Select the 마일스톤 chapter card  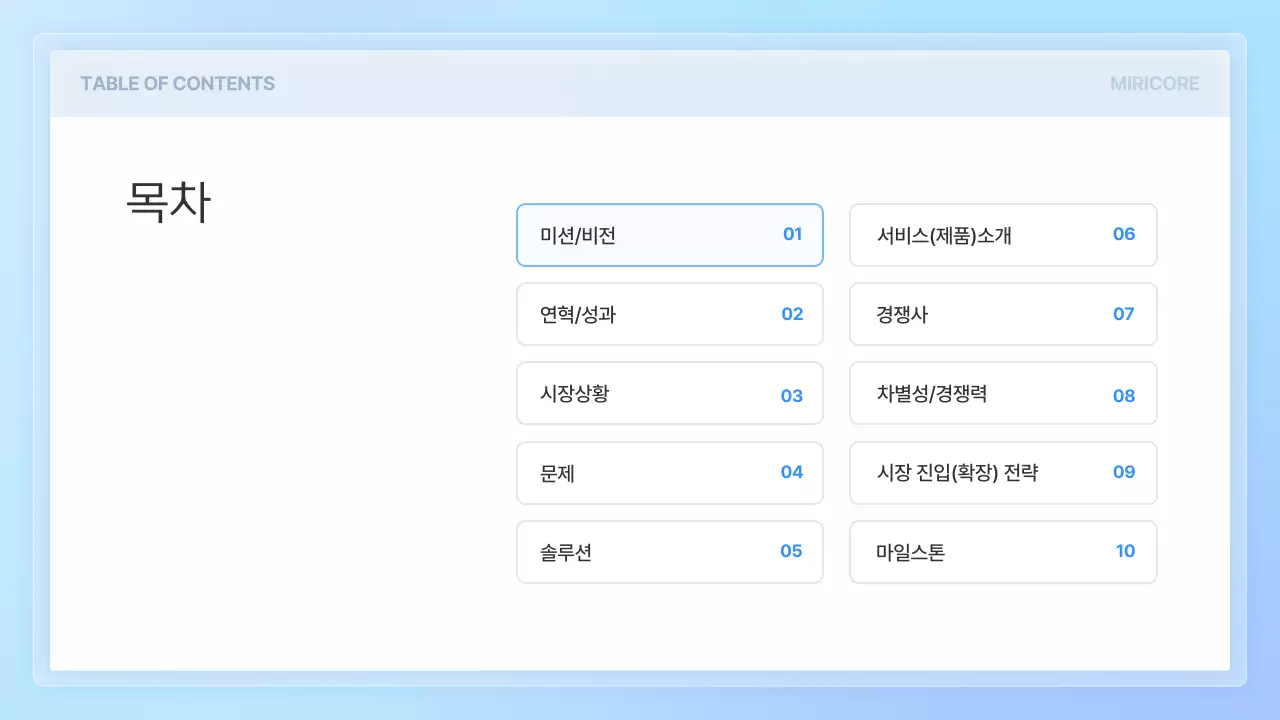click(1003, 552)
